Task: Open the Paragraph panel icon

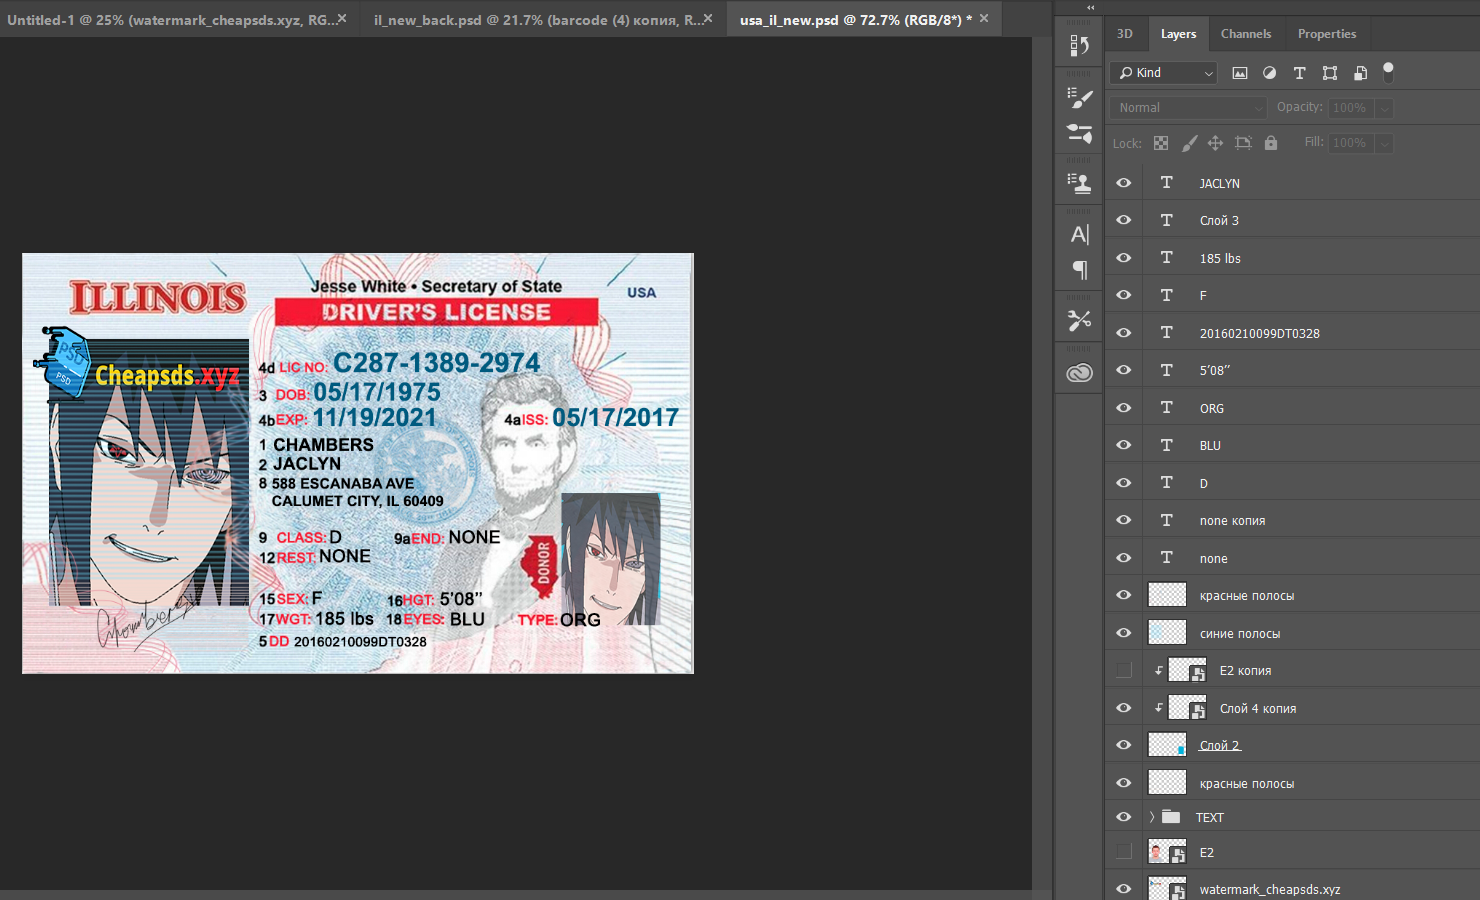Action: click(x=1079, y=270)
